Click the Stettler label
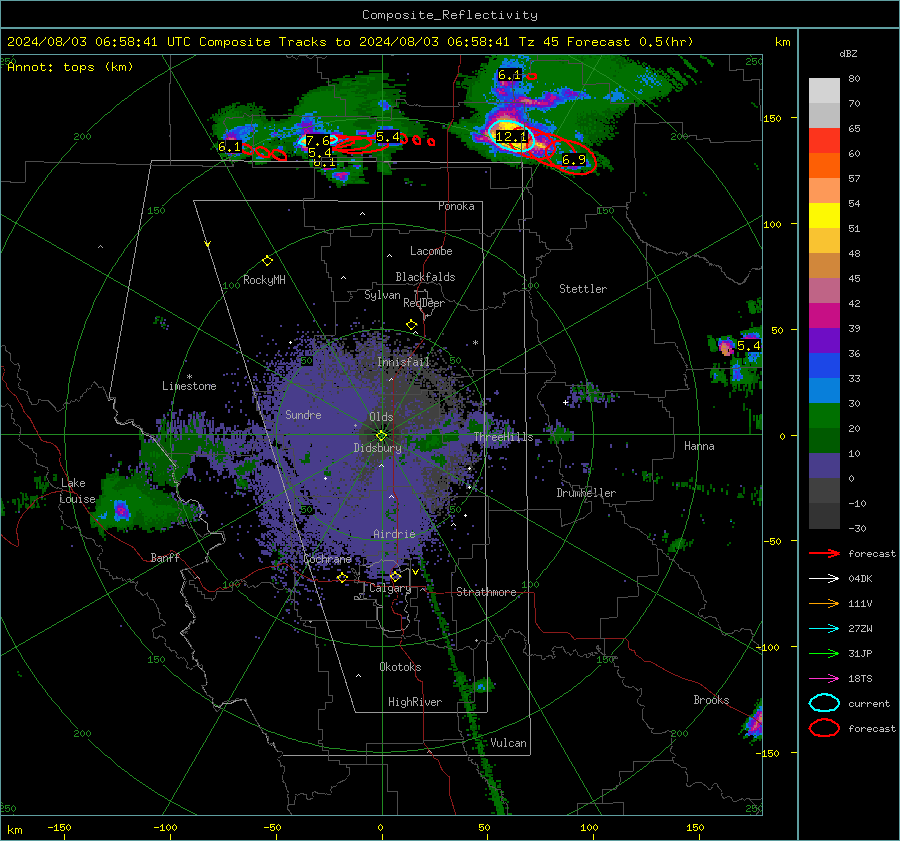This screenshot has width=900, height=841. point(583,289)
